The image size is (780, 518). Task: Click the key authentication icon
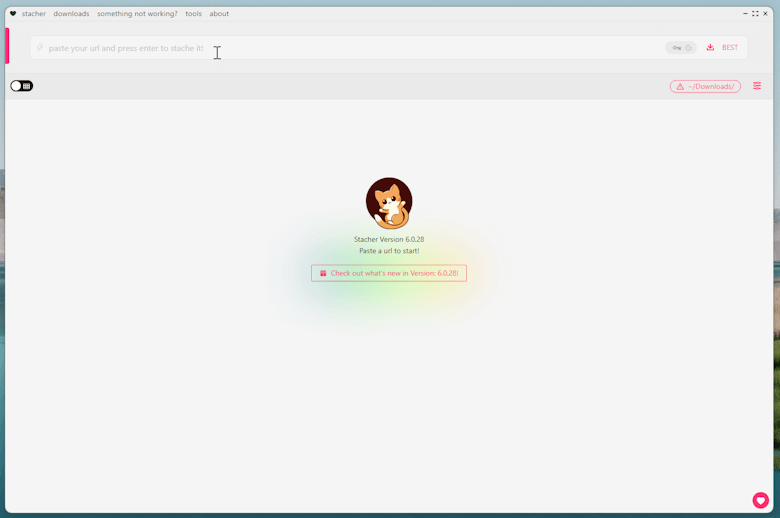click(677, 48)
